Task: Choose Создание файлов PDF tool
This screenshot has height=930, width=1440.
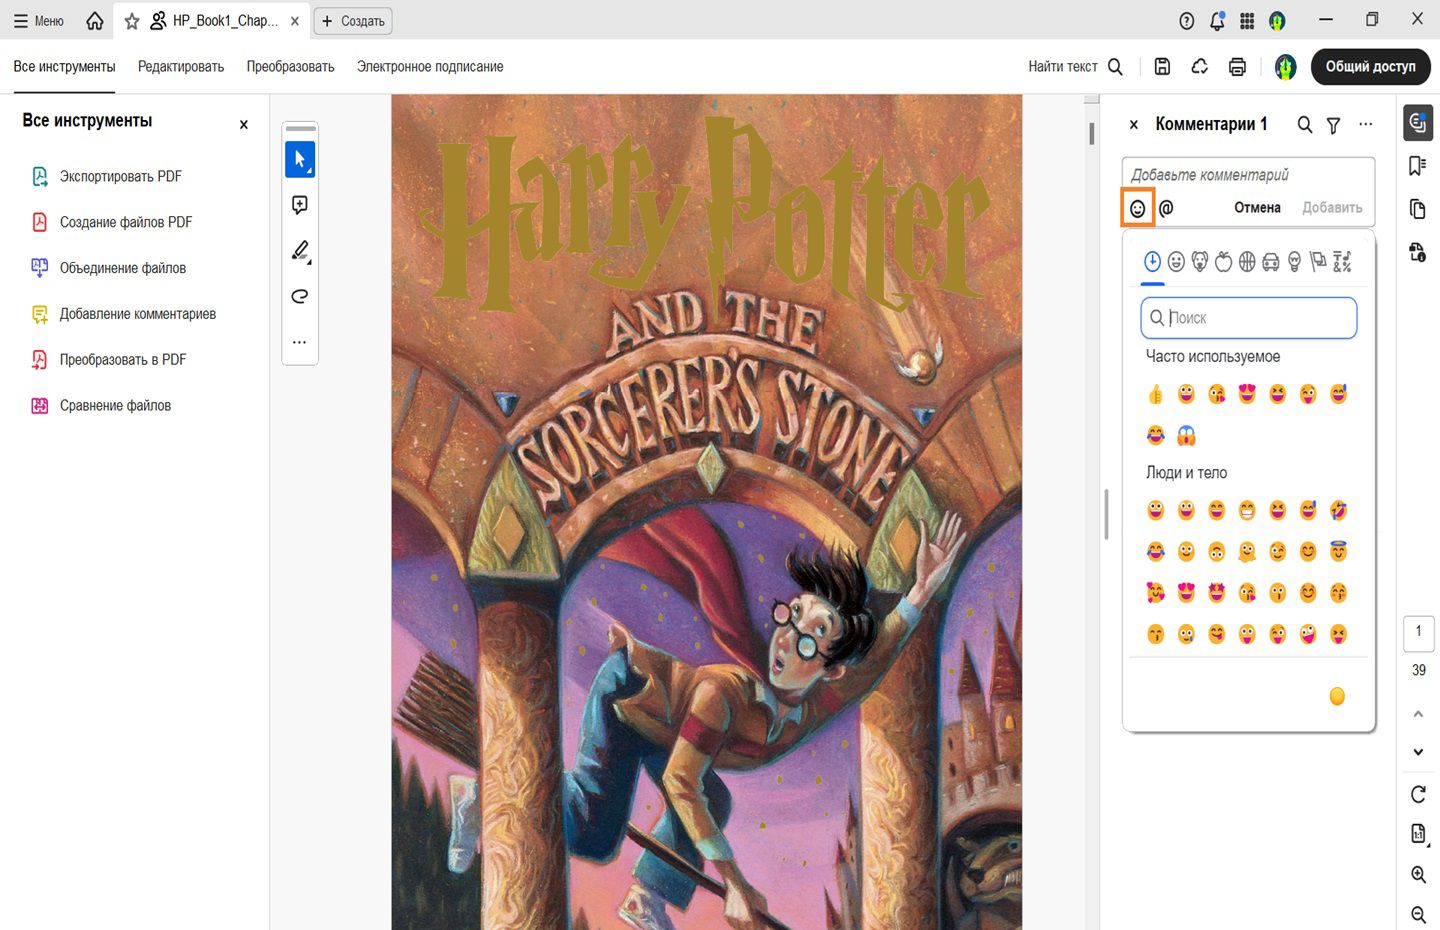Action: click(x=112, y=223)
